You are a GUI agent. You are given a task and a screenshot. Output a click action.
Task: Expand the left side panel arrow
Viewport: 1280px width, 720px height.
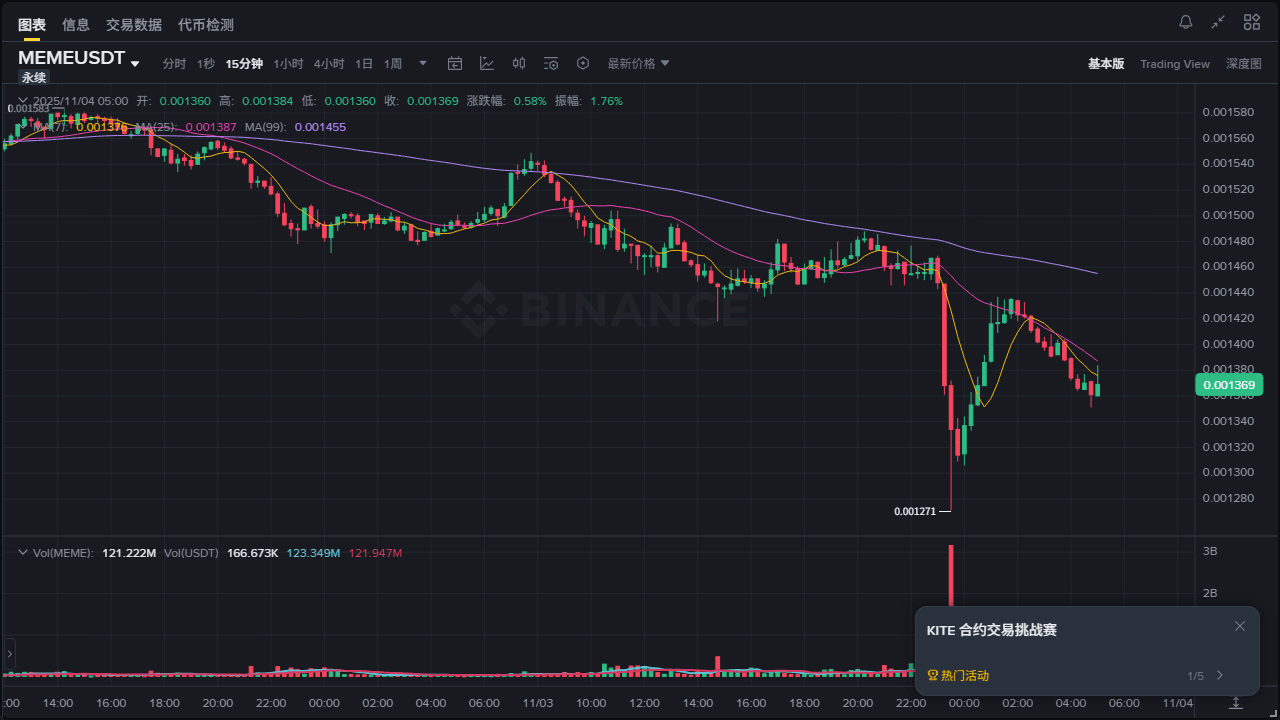tap(10, 654)
